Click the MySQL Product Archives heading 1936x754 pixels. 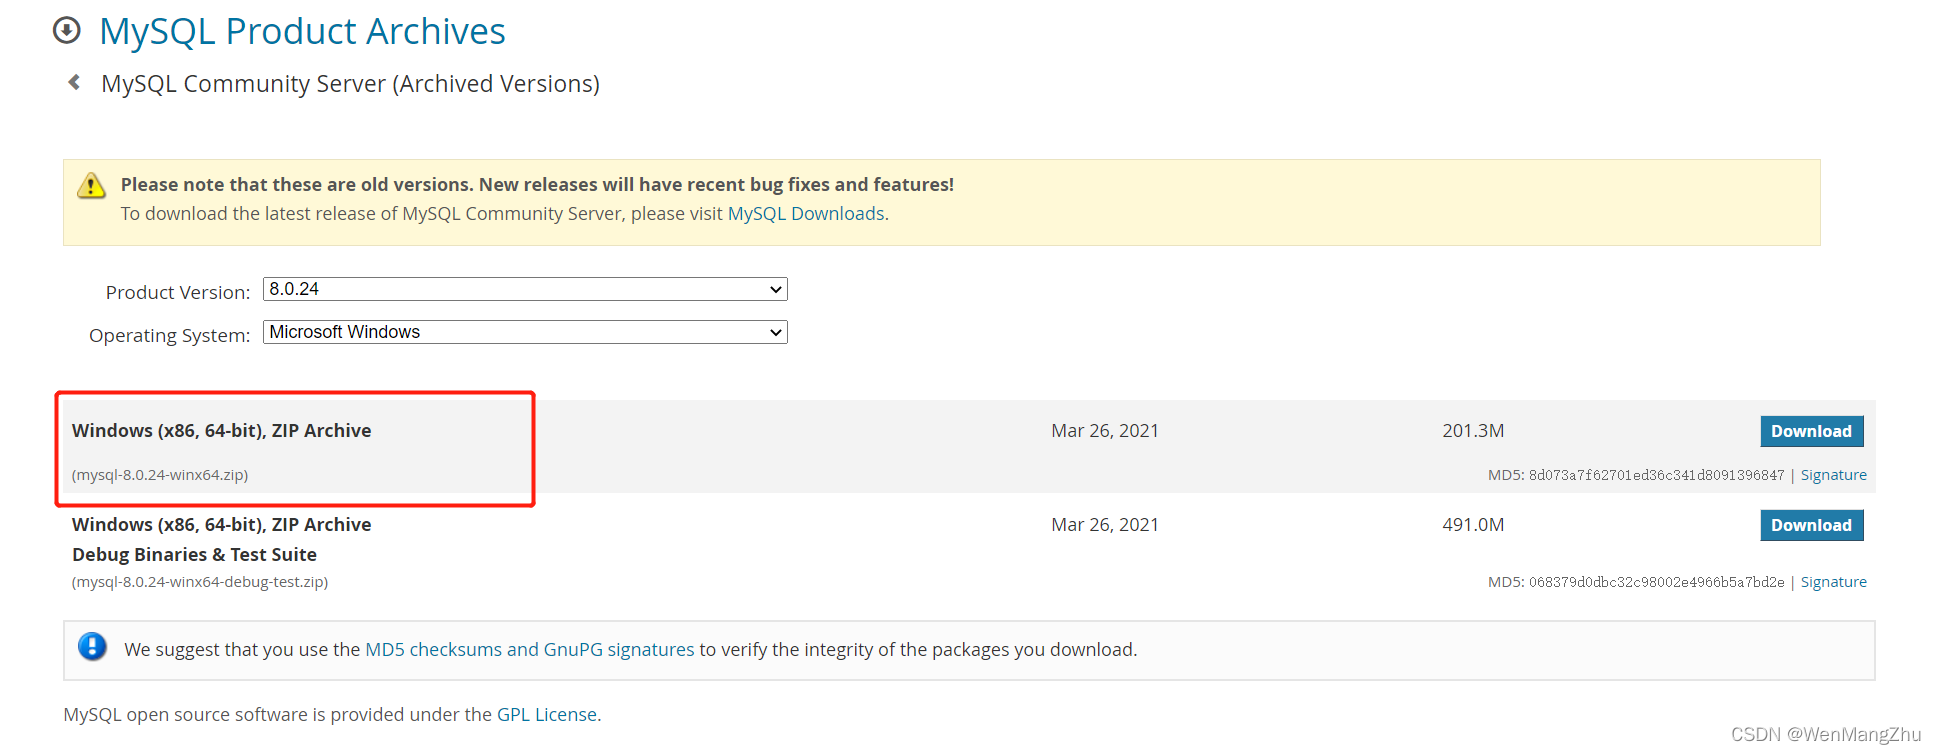click(x=302, y=31)
